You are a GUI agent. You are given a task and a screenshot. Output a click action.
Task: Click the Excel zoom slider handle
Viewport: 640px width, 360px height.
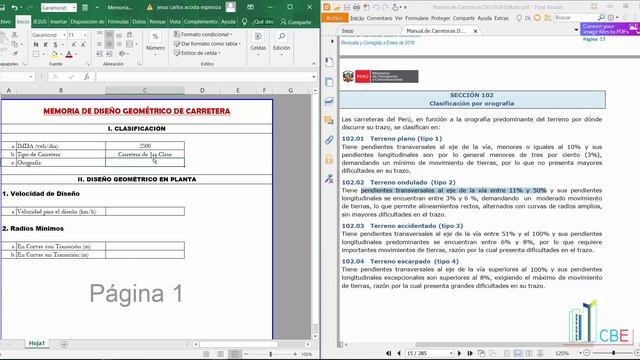point(271,354)
